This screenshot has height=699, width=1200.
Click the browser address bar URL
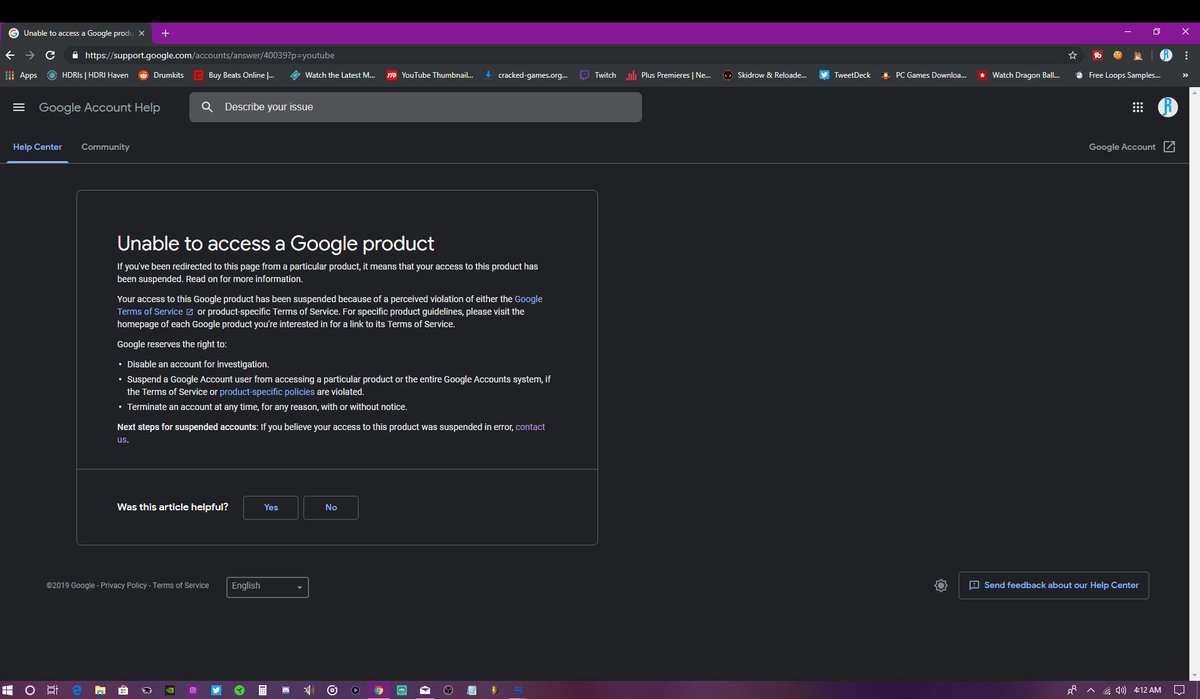[210, 55]
